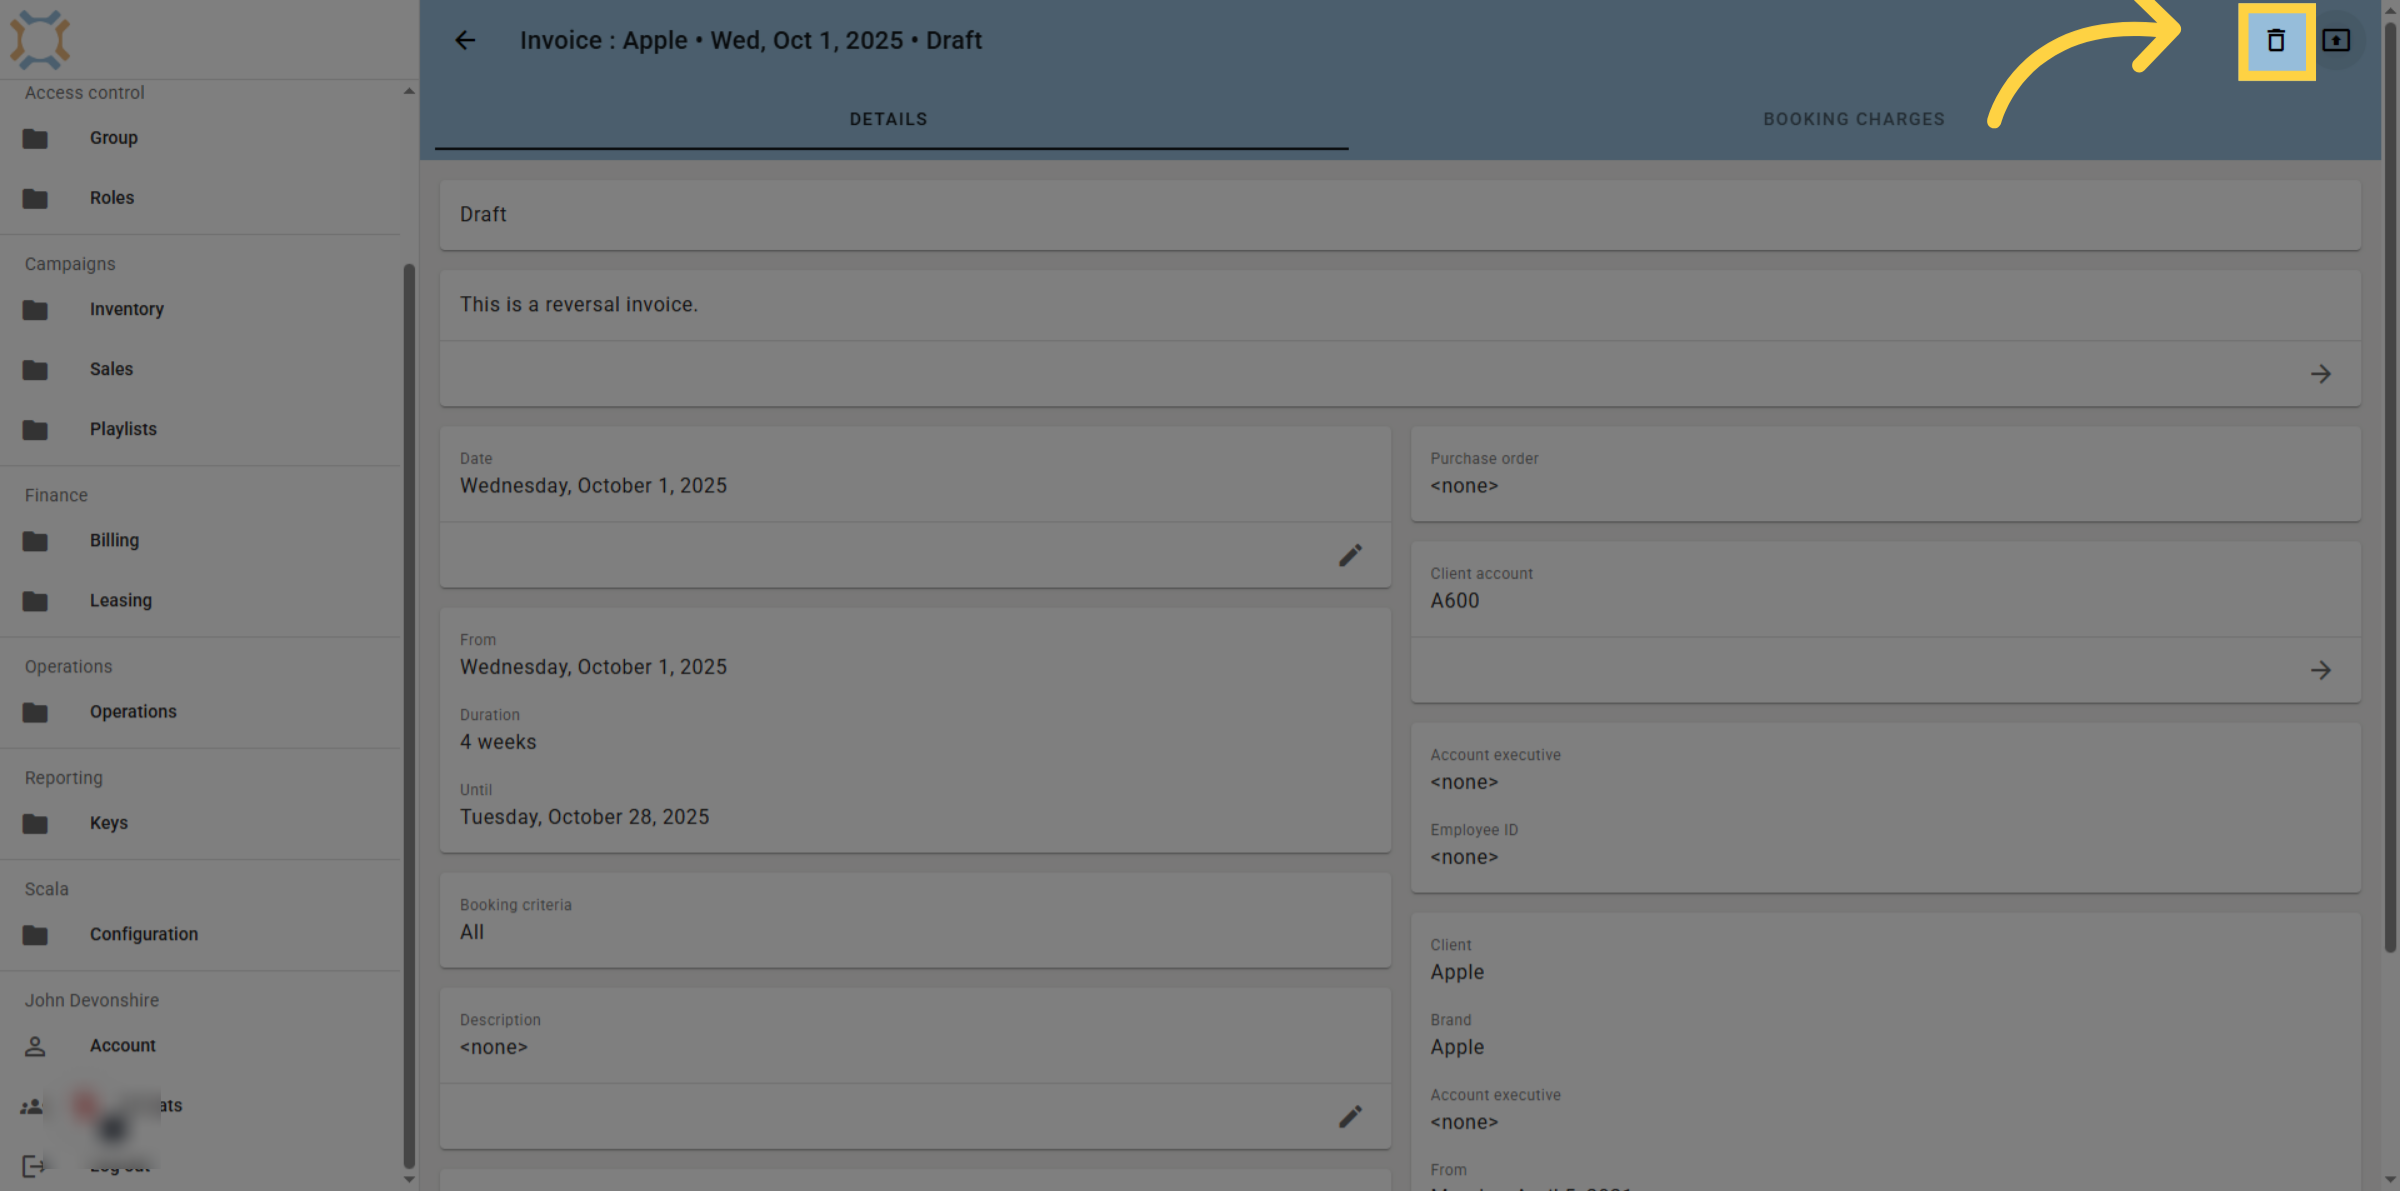Click the sidebar scroll-down arrow
This screenshot has width=2400, height=1191.
pyautogui.click(x=409, y=1179)
